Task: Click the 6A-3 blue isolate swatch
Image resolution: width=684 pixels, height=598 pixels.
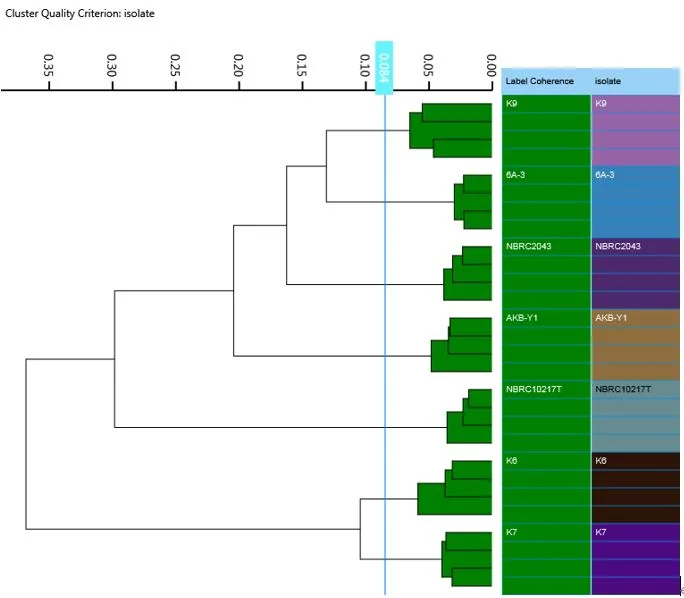Action: click(636, 202)
